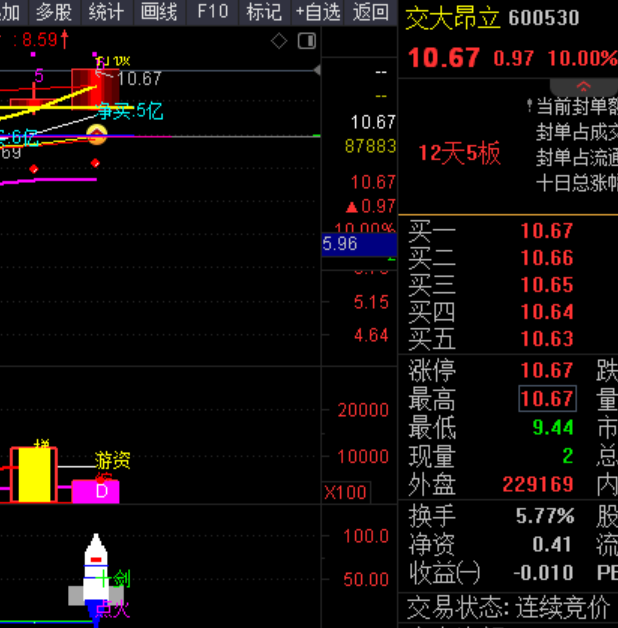Click the blue 5.96 price cursor label

359,244
